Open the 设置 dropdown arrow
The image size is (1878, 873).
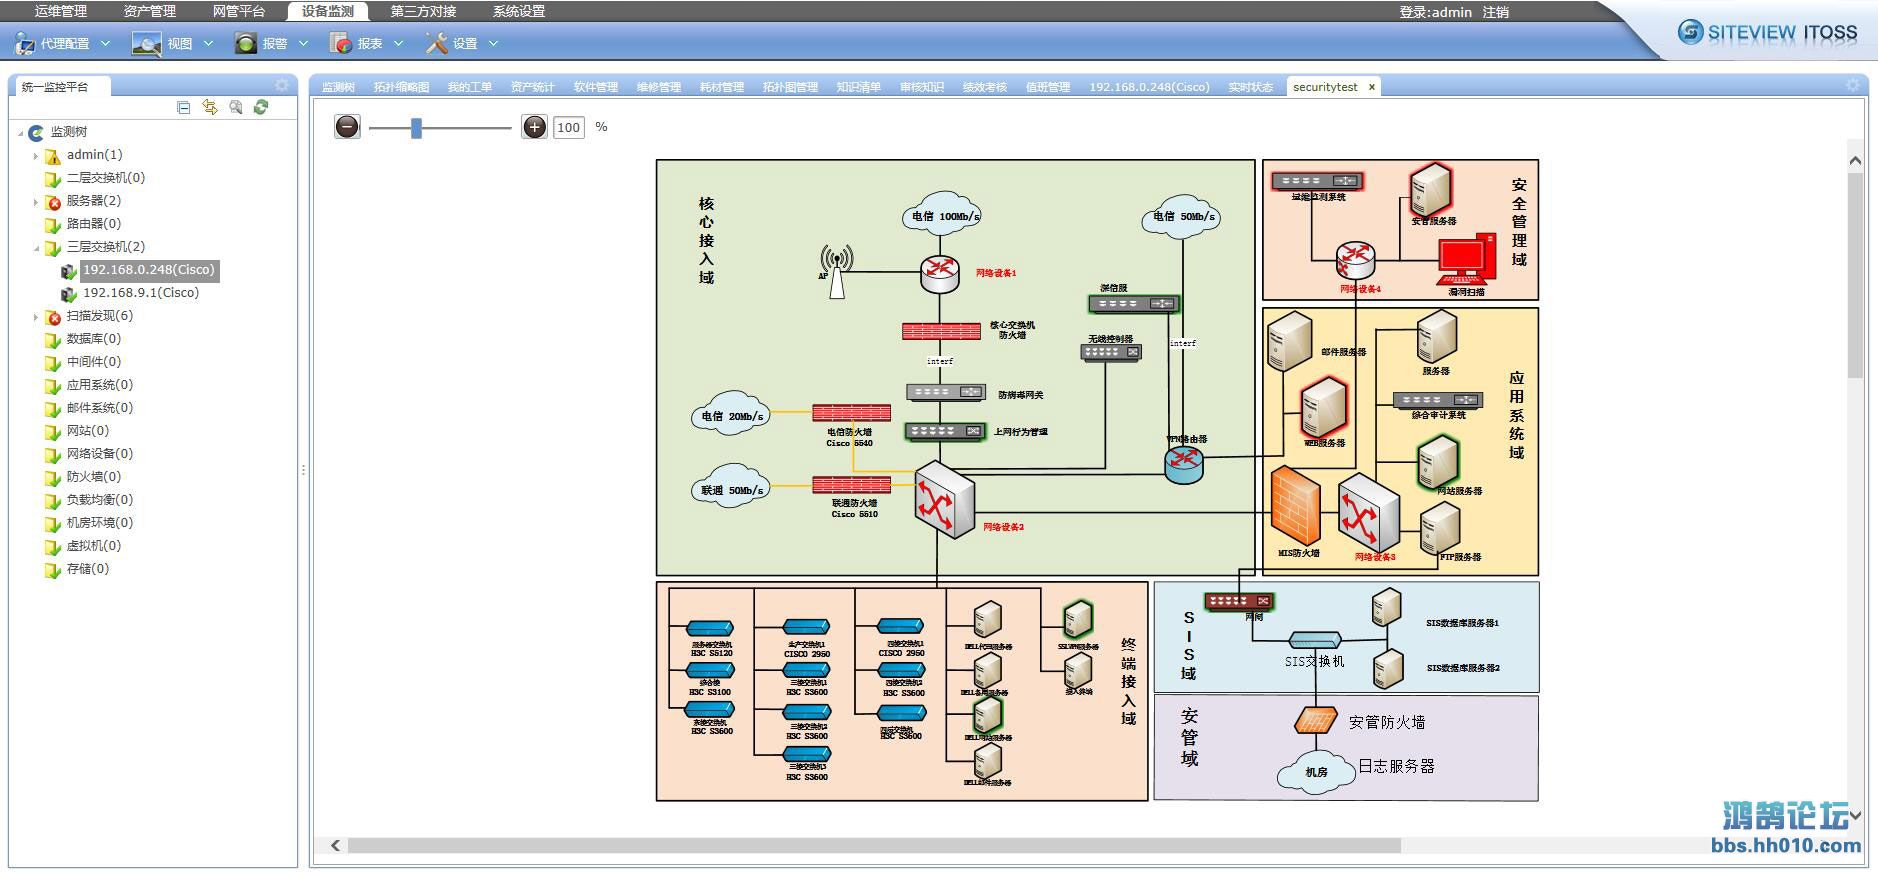[x=493, y=43]
